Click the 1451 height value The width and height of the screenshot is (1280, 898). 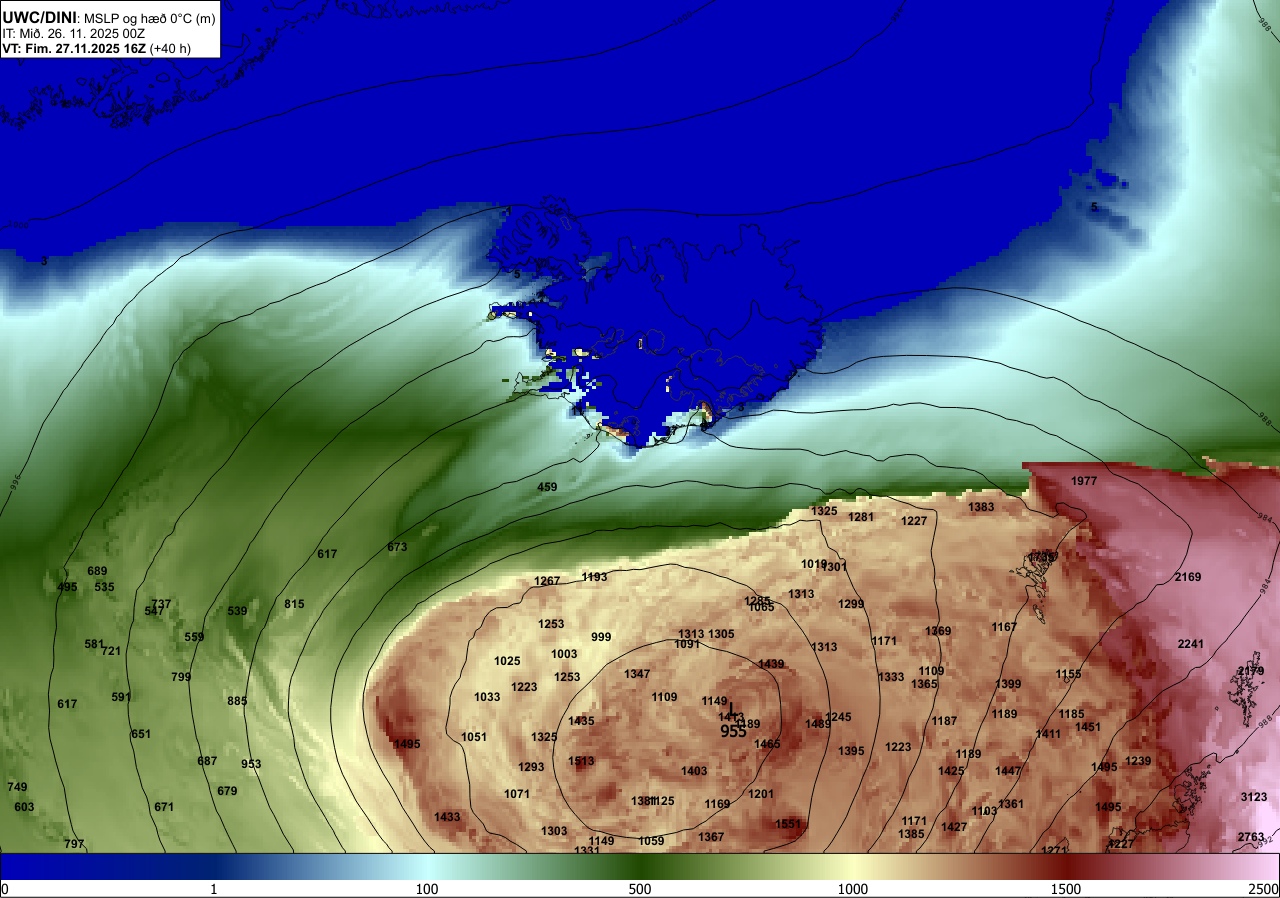coord(1088,727)
